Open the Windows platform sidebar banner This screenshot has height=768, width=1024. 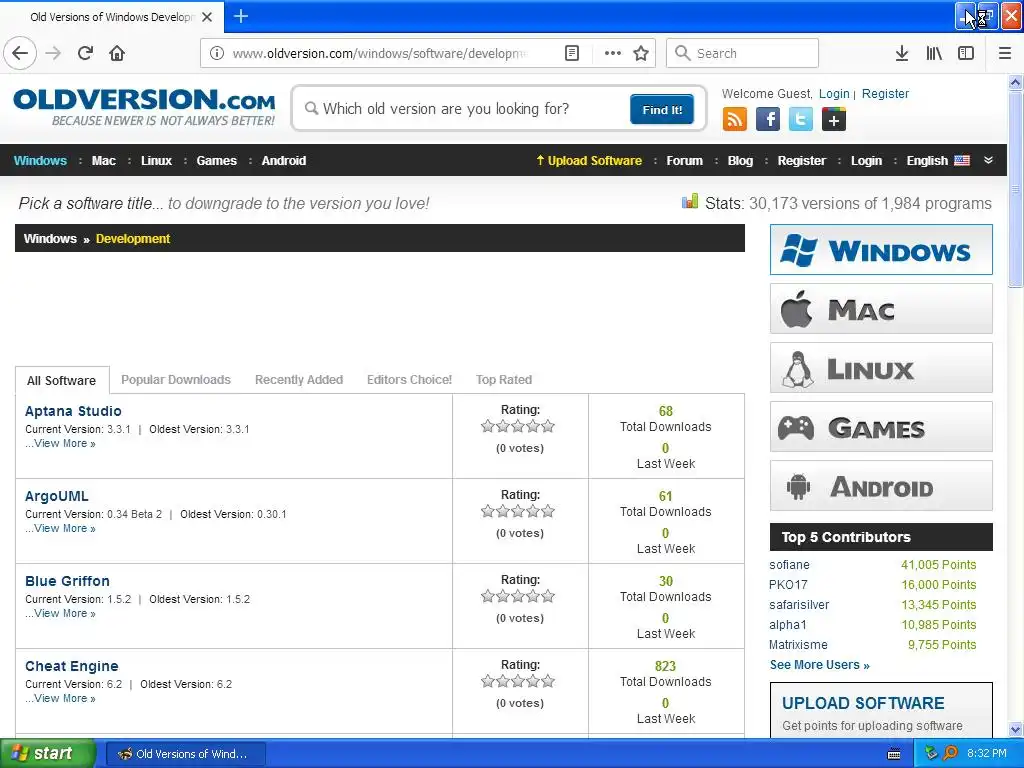(x=881, y=249)
